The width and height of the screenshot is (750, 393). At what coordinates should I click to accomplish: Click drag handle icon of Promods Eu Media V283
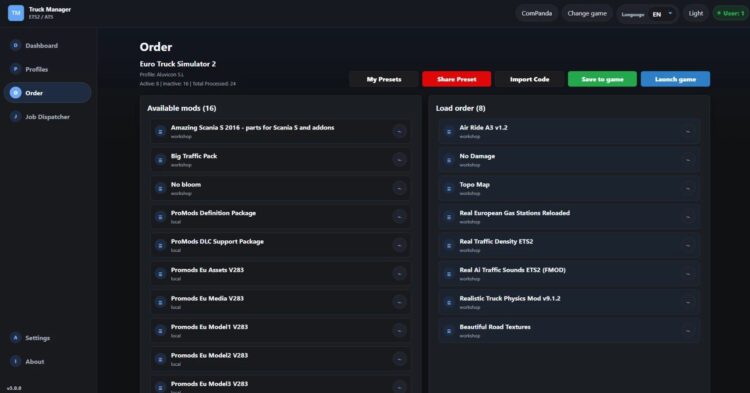point(160,302)
